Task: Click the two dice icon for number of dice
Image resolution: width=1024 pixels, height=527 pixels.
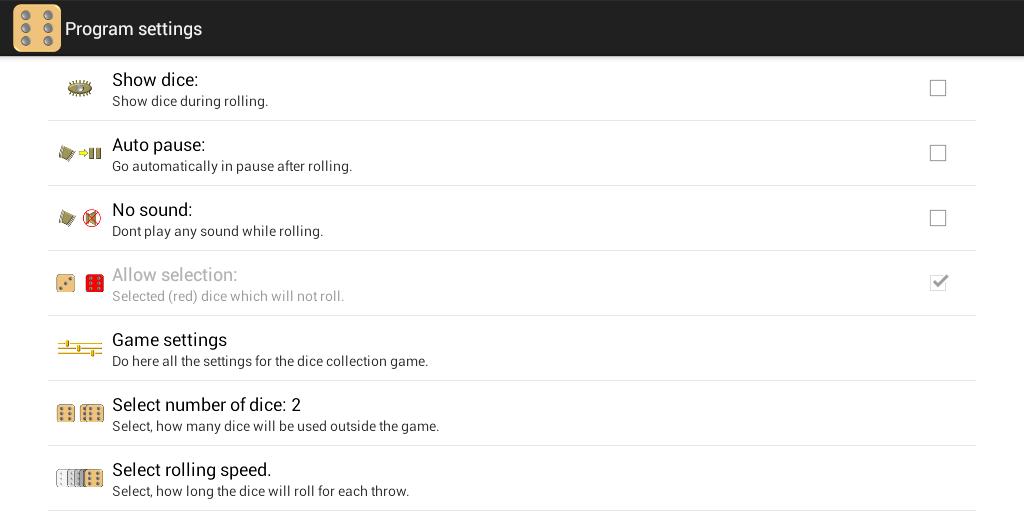Action: pos(80,413)
